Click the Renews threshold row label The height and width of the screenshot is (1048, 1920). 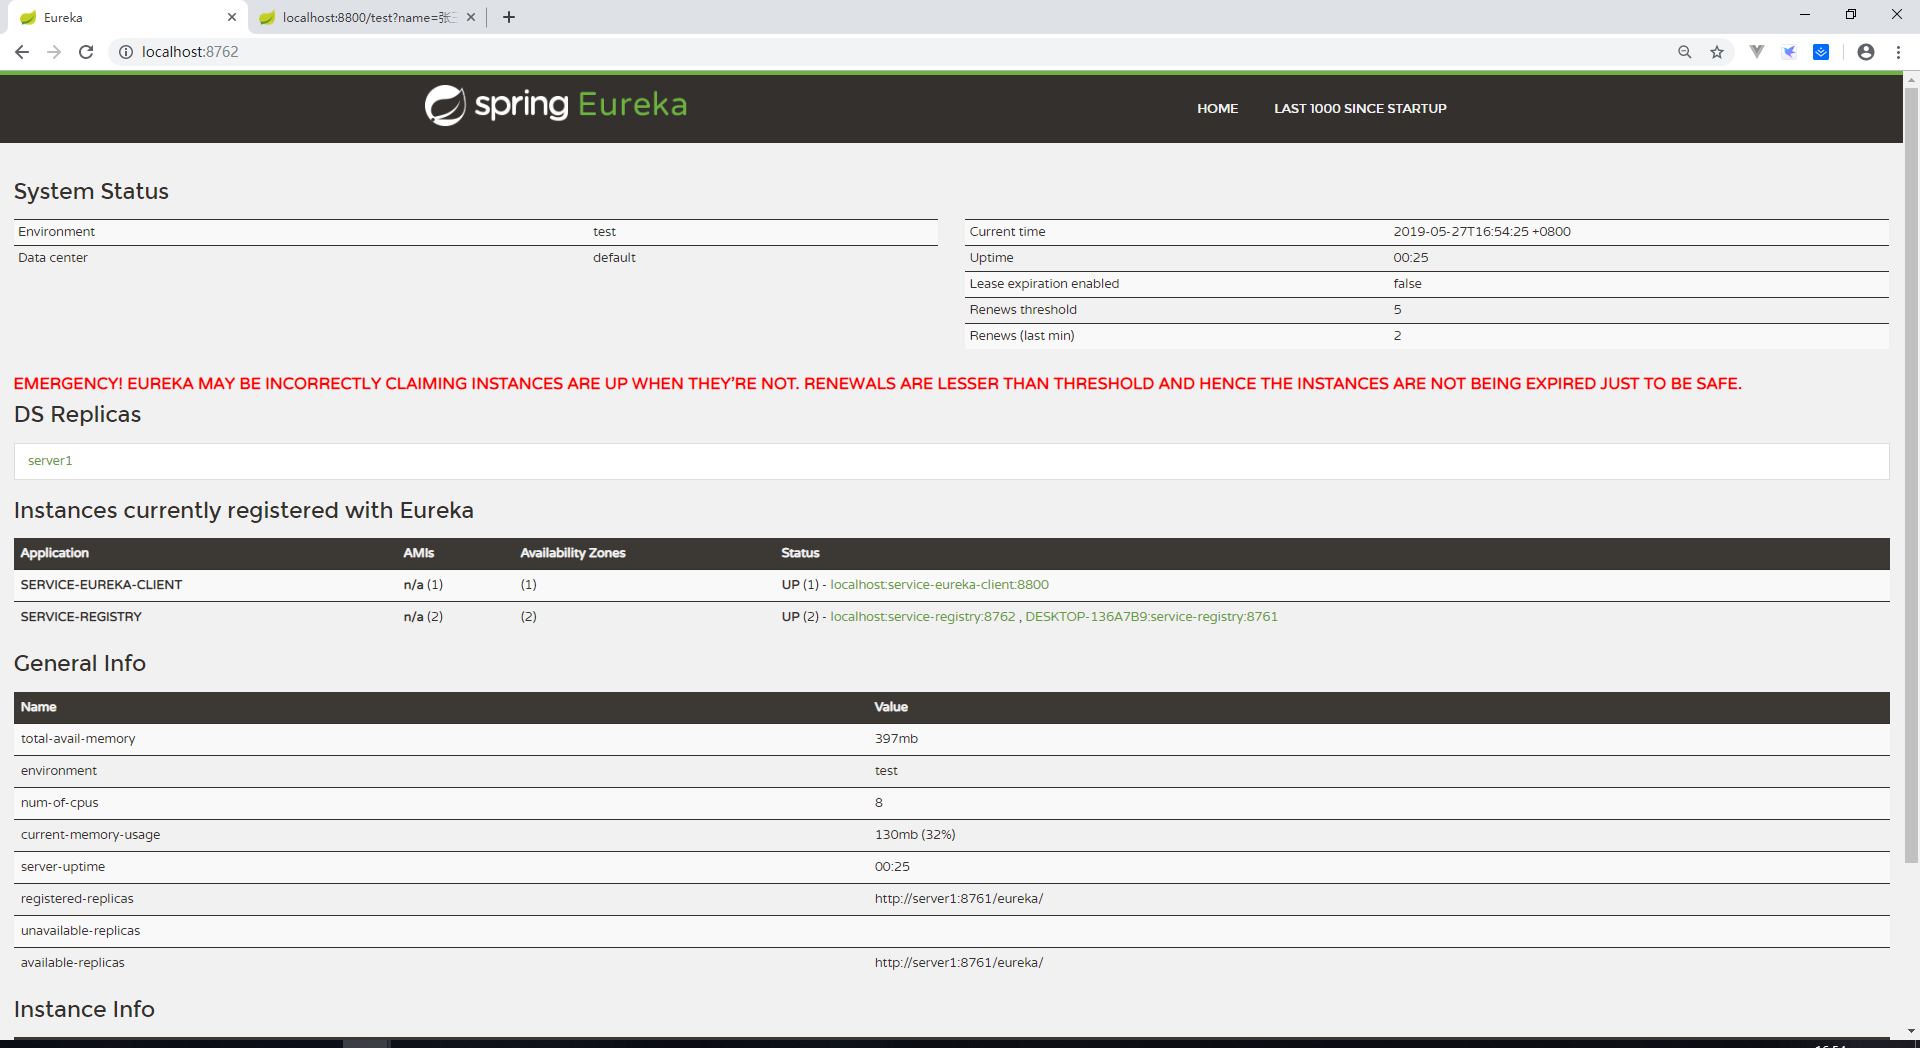[x=1023, y=310]
